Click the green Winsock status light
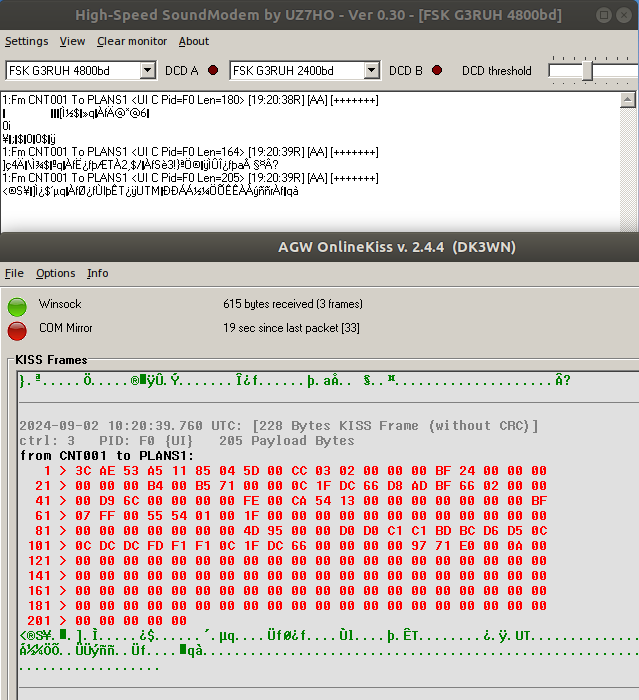Screen dimensions: 639x700 17,307
